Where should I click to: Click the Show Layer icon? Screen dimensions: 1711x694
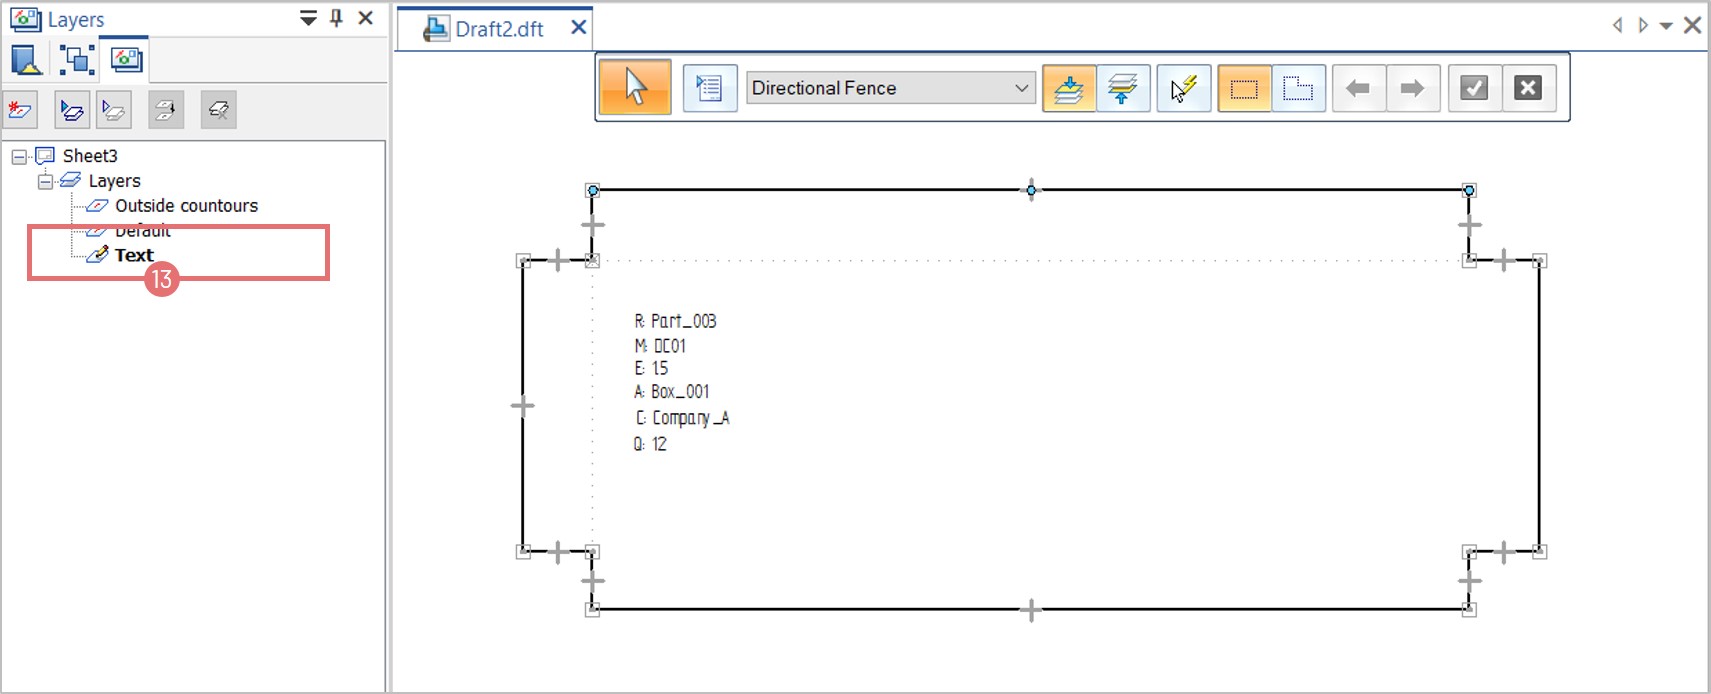click(72, 110)
